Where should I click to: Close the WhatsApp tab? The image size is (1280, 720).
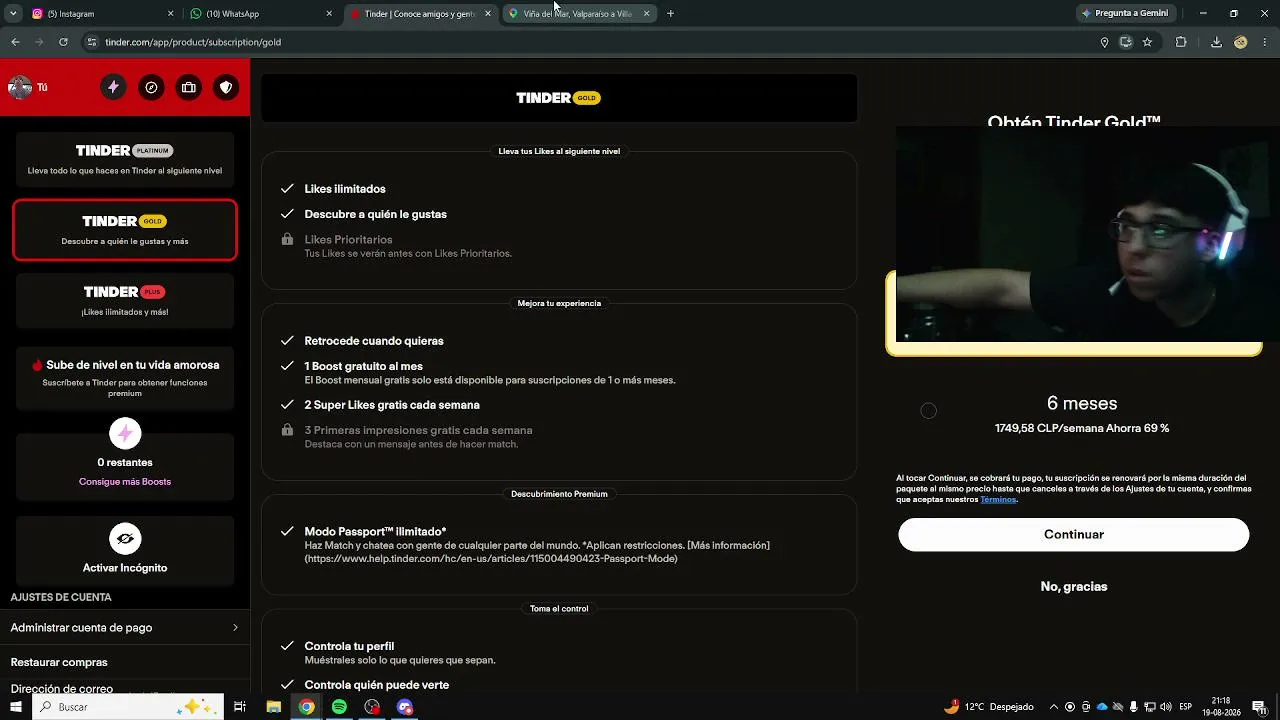click(329, 14)
